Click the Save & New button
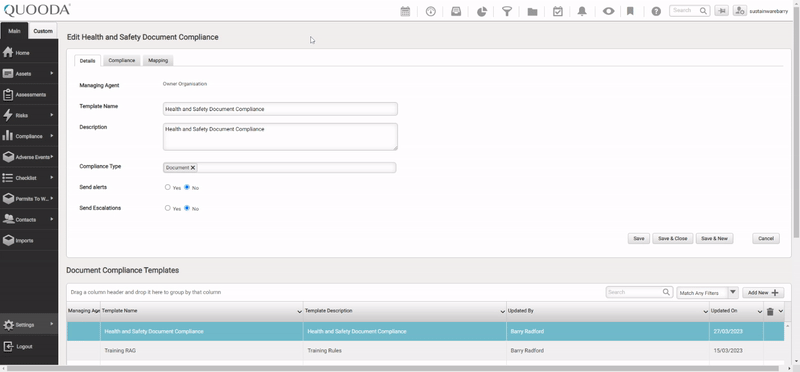The width and height of the screenshot is (800, 372). point(714,238)
